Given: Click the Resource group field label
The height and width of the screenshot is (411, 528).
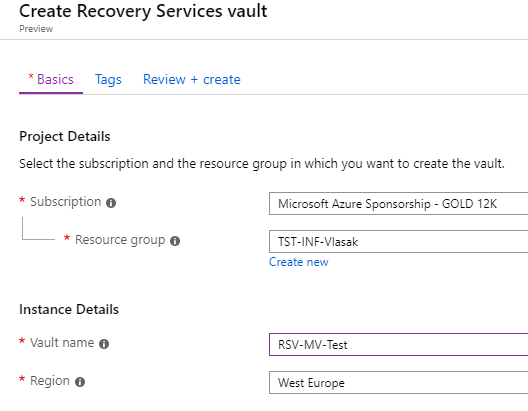Looking at the screenshot, I should (x=120, y=240).
